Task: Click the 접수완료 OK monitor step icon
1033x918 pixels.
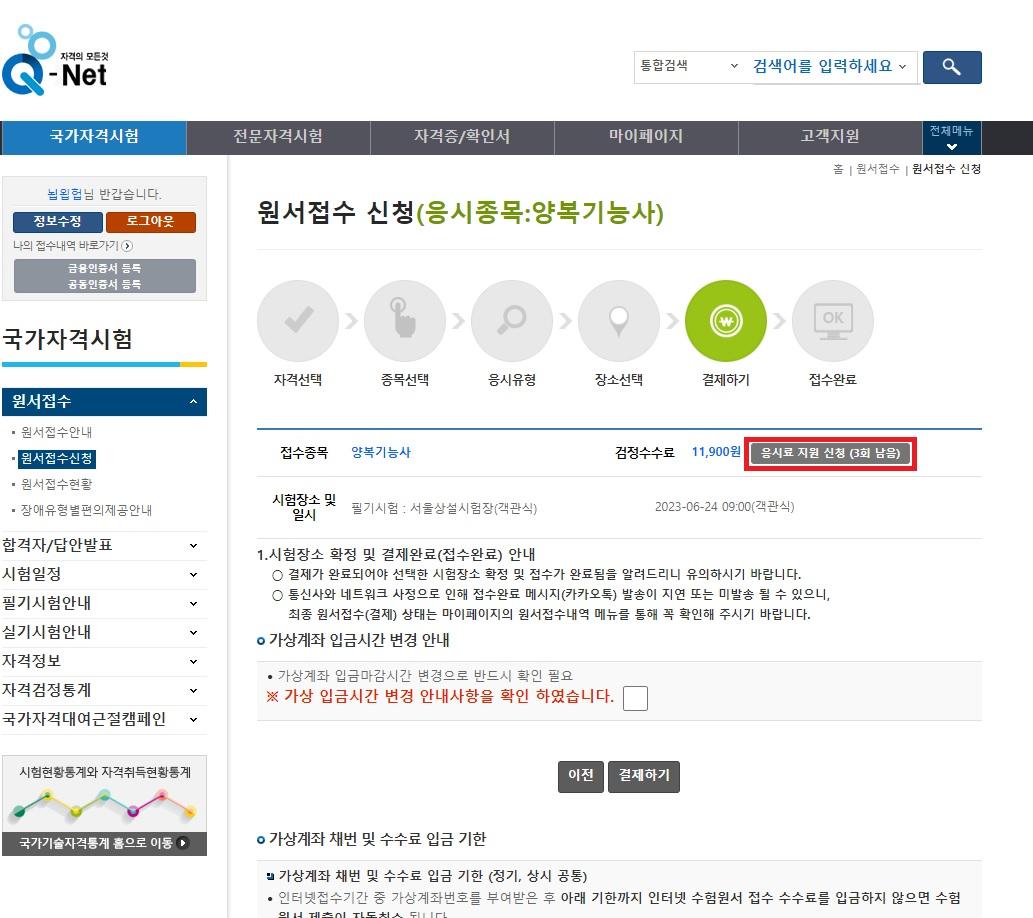Action: (x=832, y=321)
